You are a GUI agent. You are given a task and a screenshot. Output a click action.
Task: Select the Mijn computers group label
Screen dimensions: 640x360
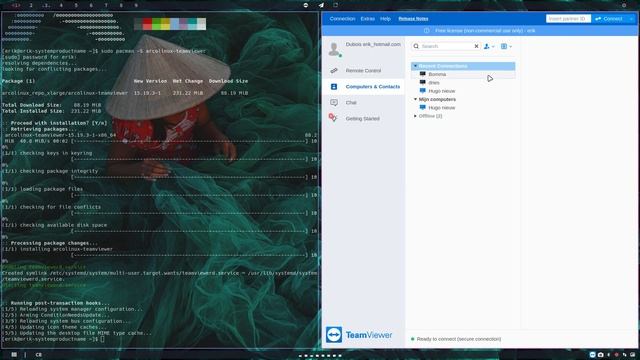tap(437, 99)
